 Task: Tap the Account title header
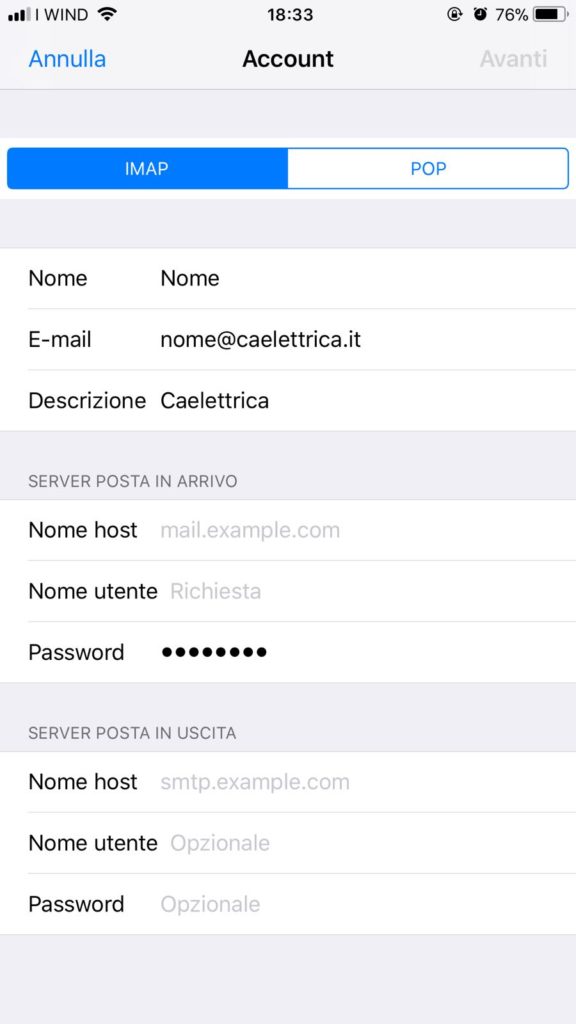pos(288,59)
